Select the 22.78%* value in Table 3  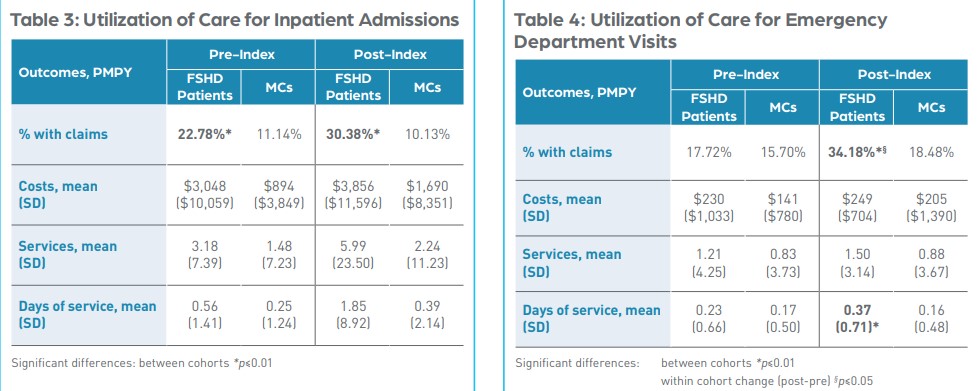coord(205,134)
